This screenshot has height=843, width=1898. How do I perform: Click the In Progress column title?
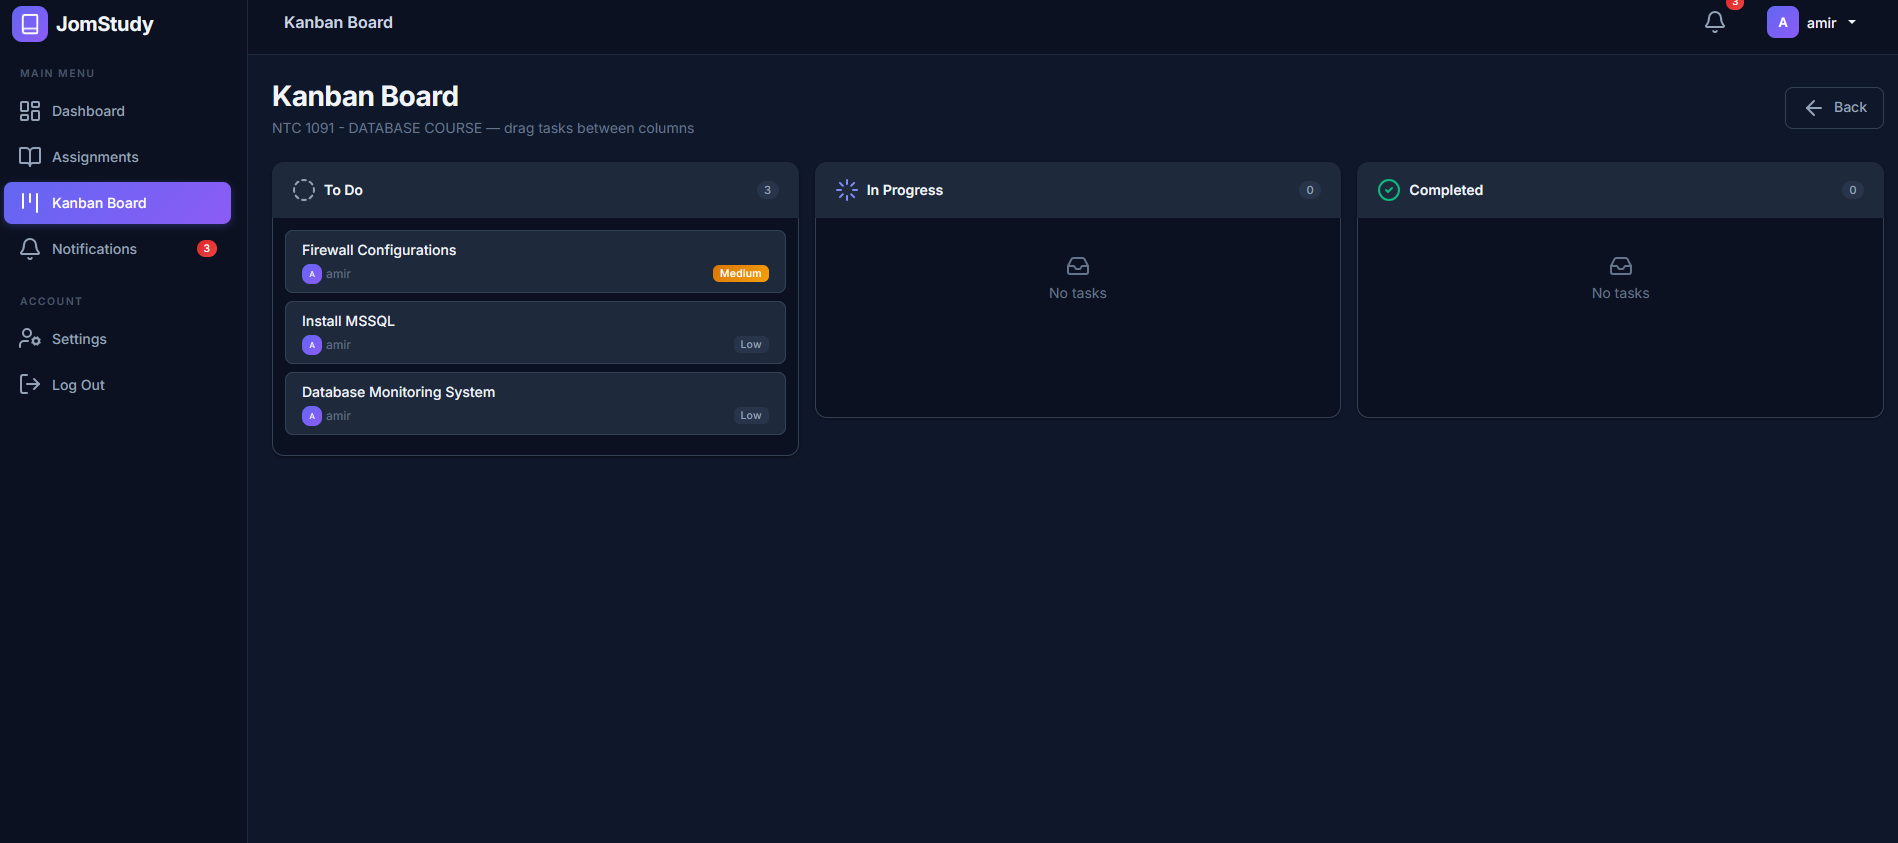coord(905,190)
